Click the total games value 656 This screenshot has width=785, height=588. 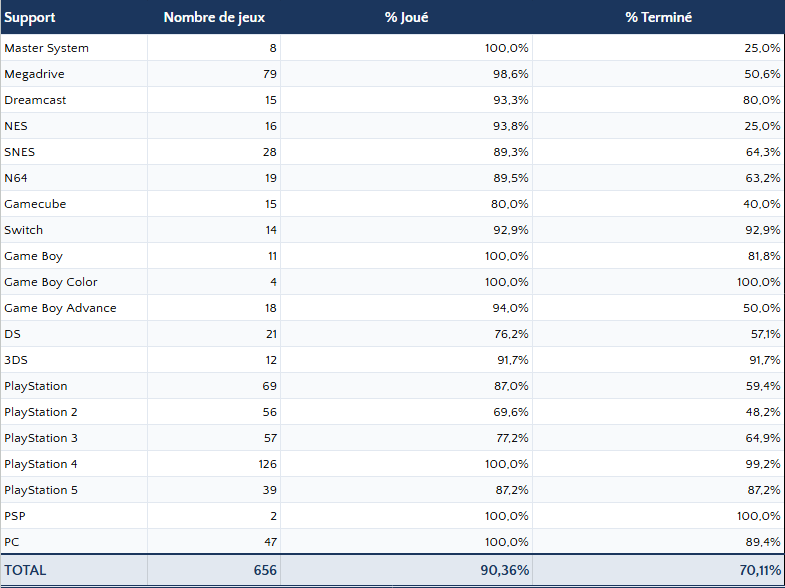[265, 570]
